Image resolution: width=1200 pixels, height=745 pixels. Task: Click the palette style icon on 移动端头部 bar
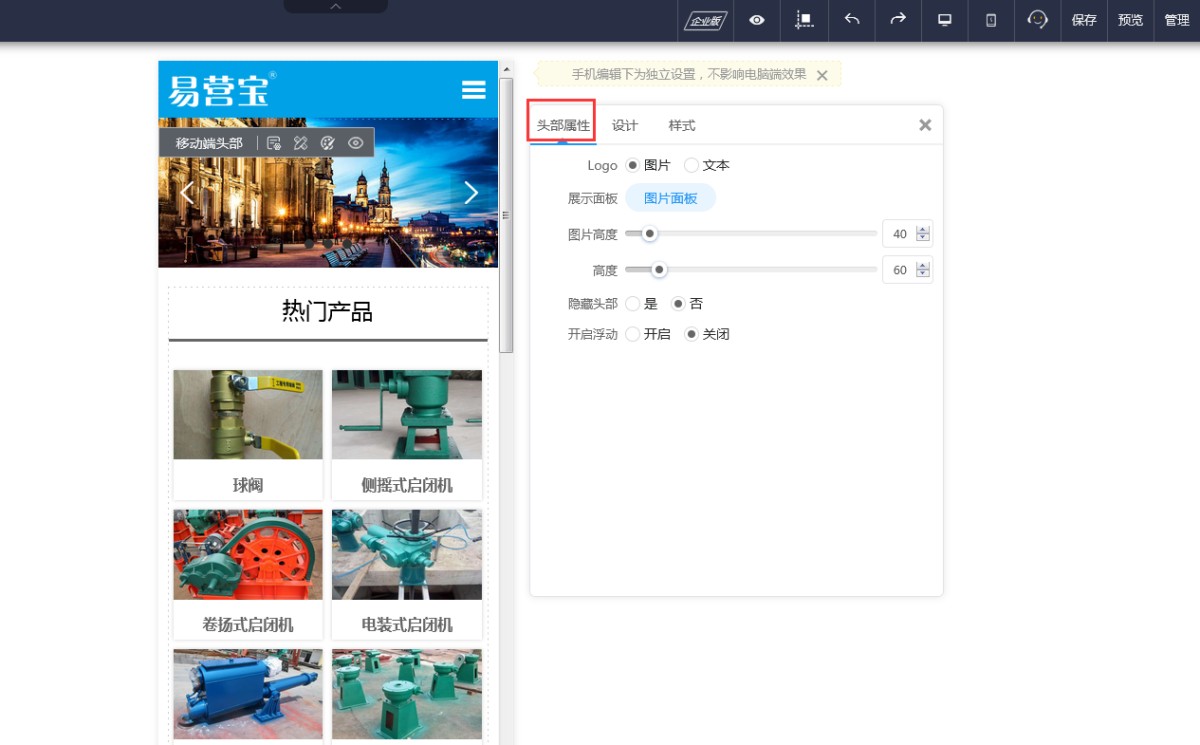(327, 143)
